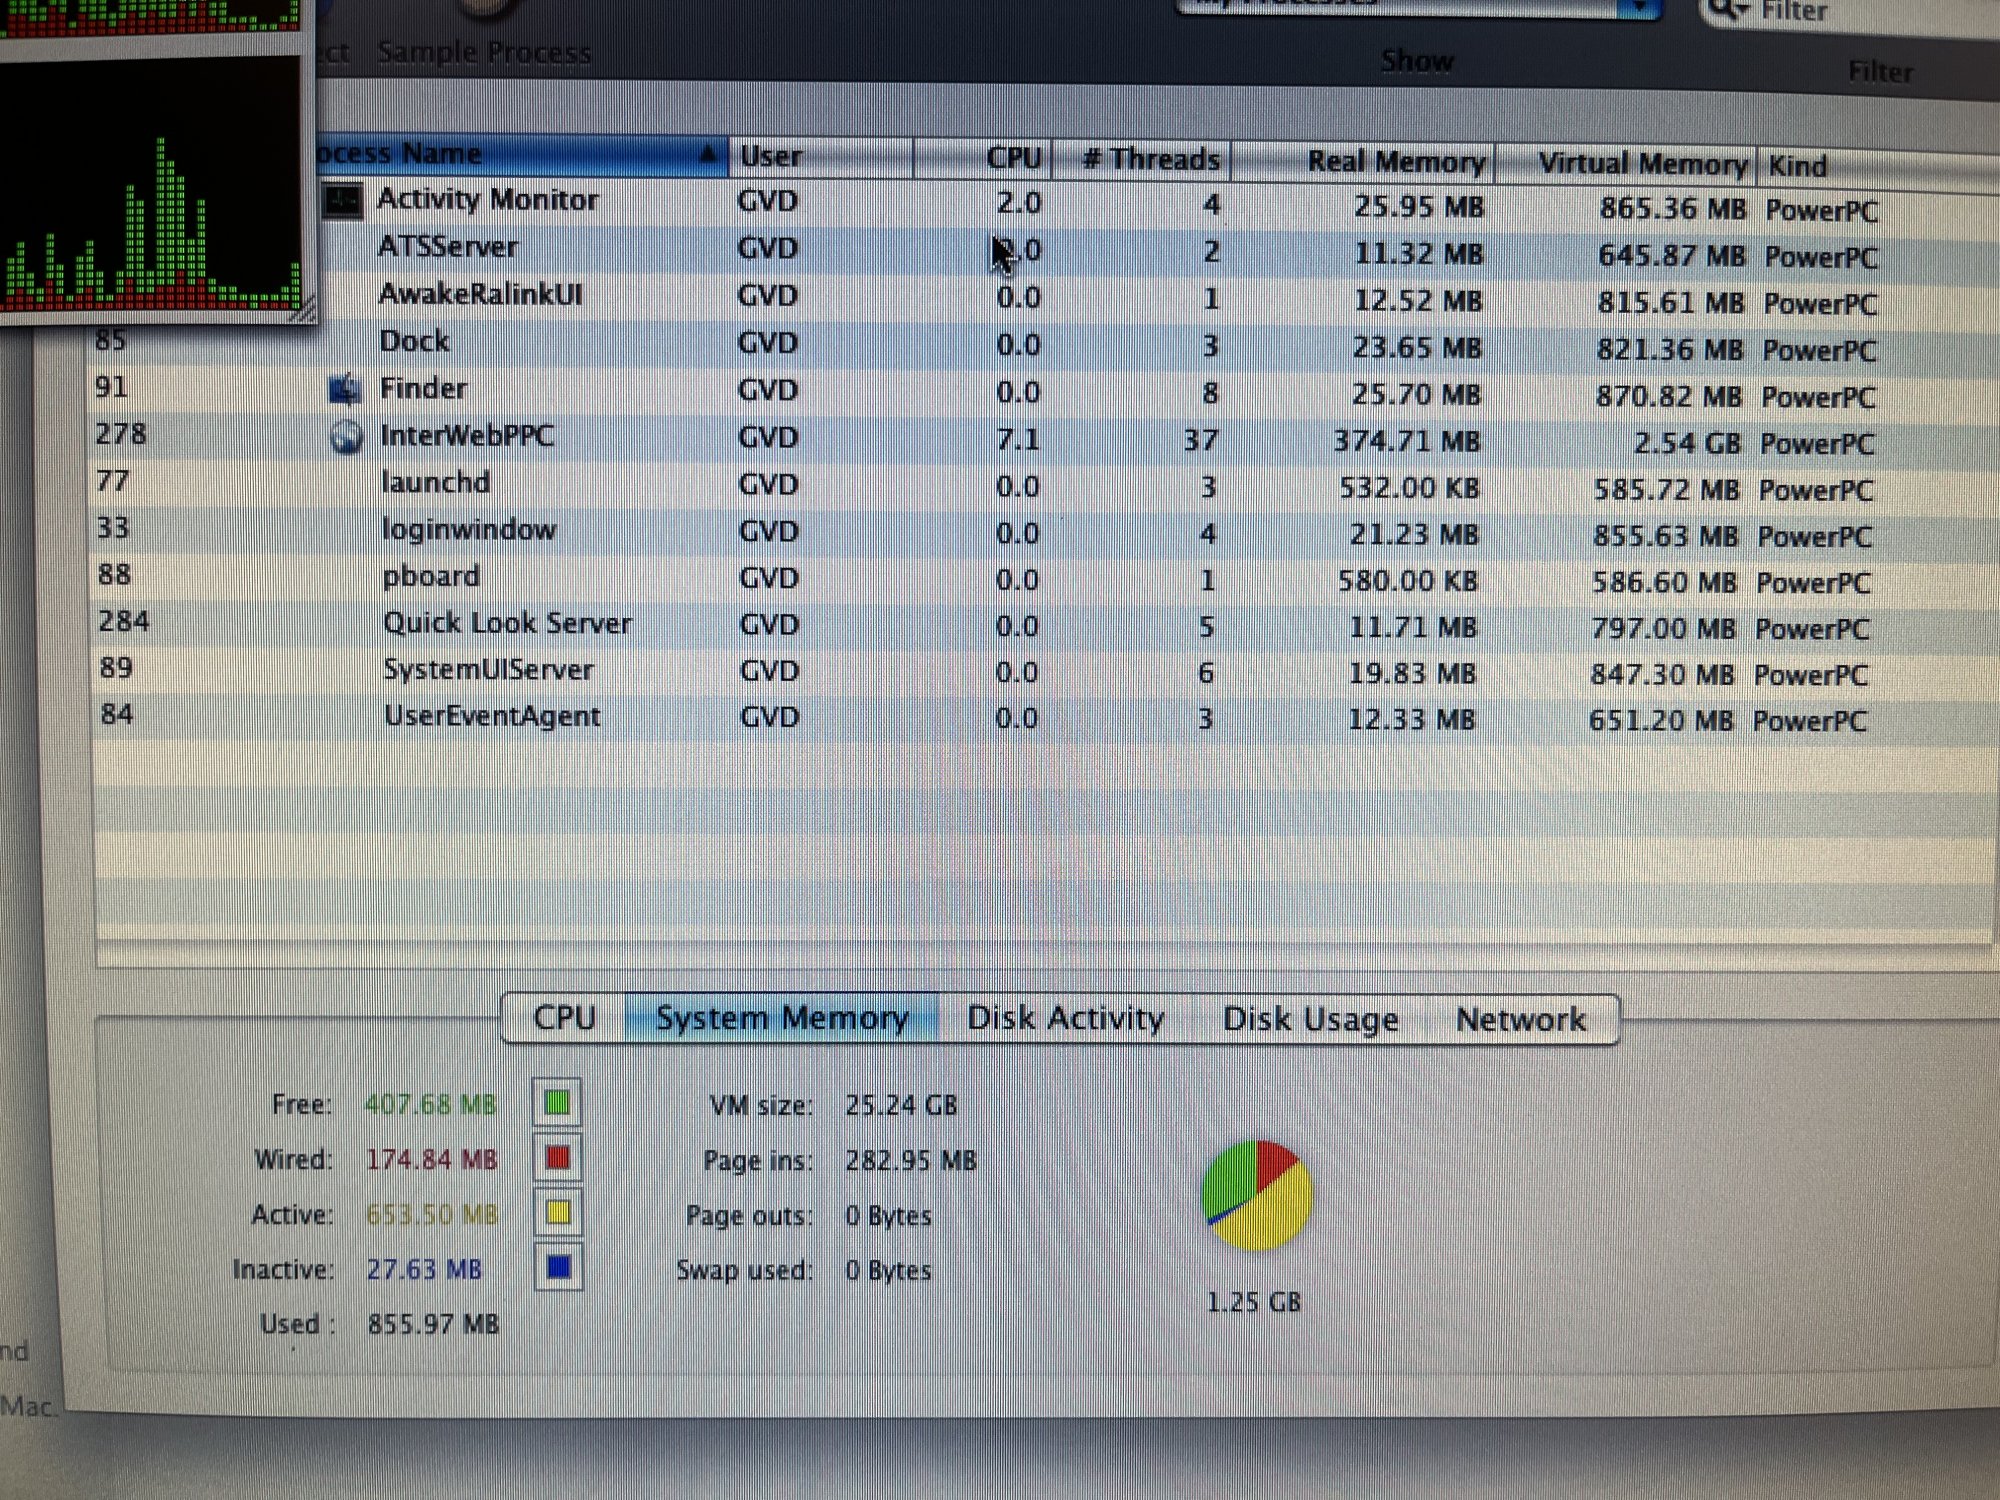
Task: Grab the CPU history window resize handle
Action: [306, 313]
